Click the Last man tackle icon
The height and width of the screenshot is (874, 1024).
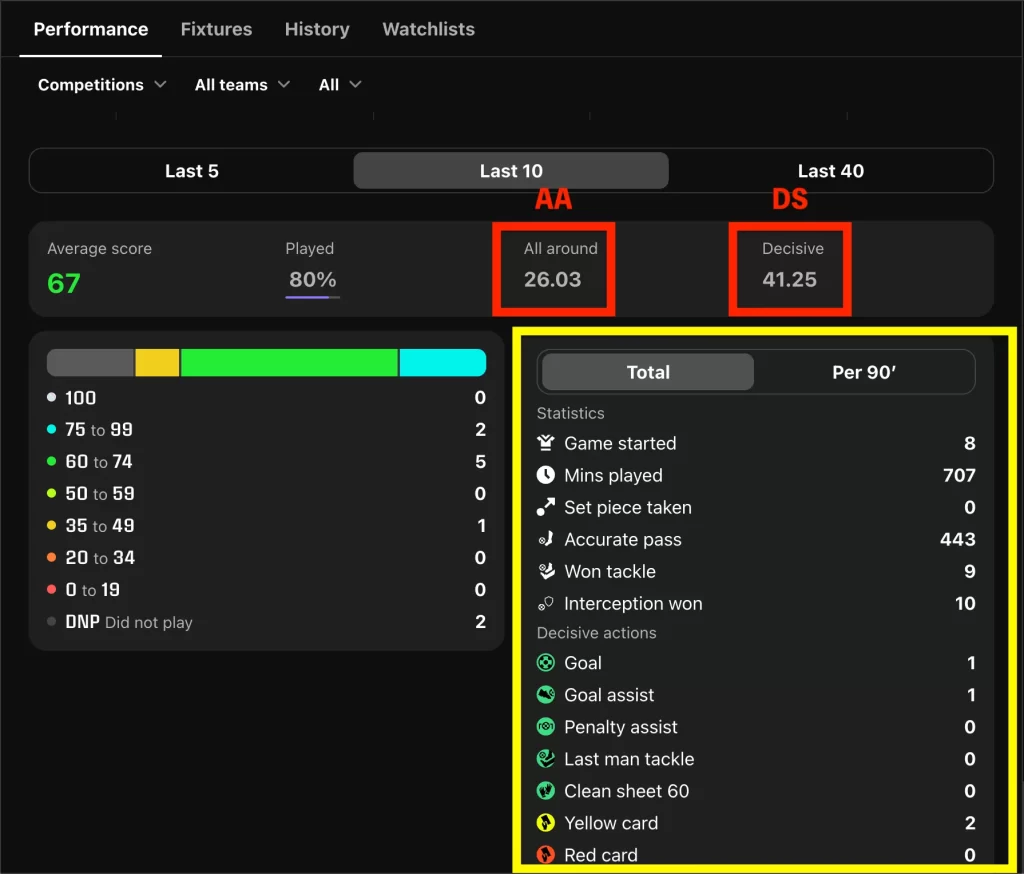pos(546,759)
